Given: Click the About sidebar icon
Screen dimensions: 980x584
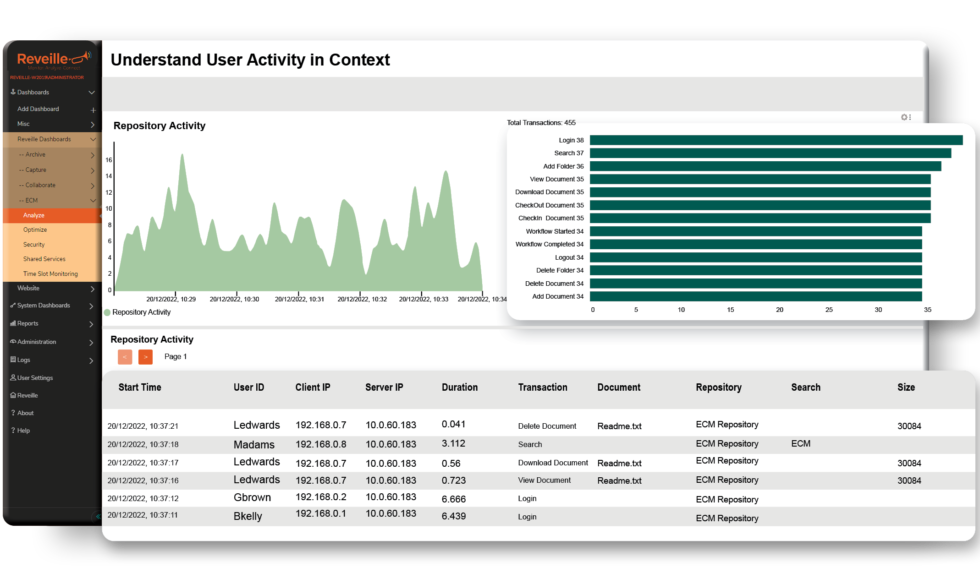Looking at the screenshot, I should (x=12, y=413).
